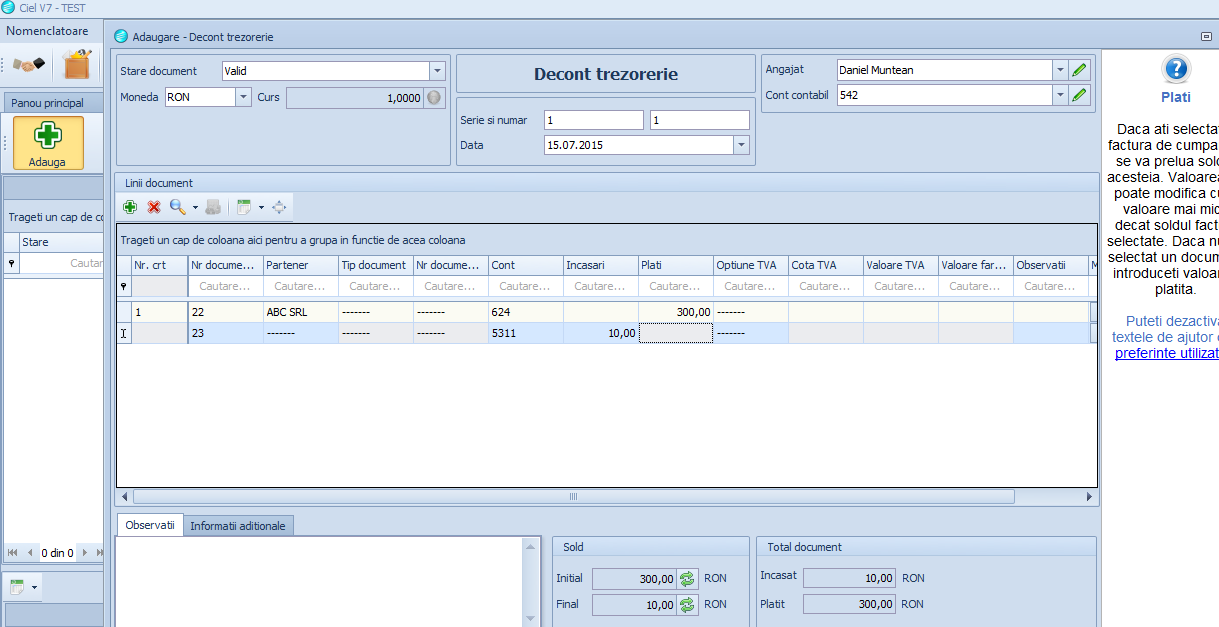Image resolution: width=1219 pixels, height=627 pixels.
Task: Select the Panou principal tab
Action: [x=48, y=103]
